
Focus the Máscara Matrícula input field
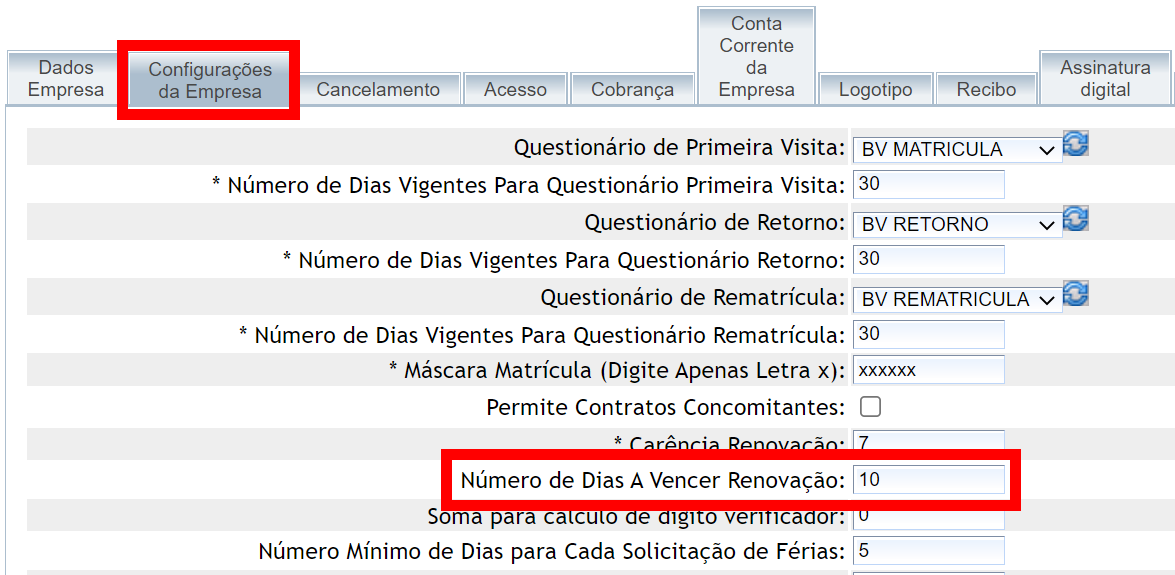pos(928,370)
